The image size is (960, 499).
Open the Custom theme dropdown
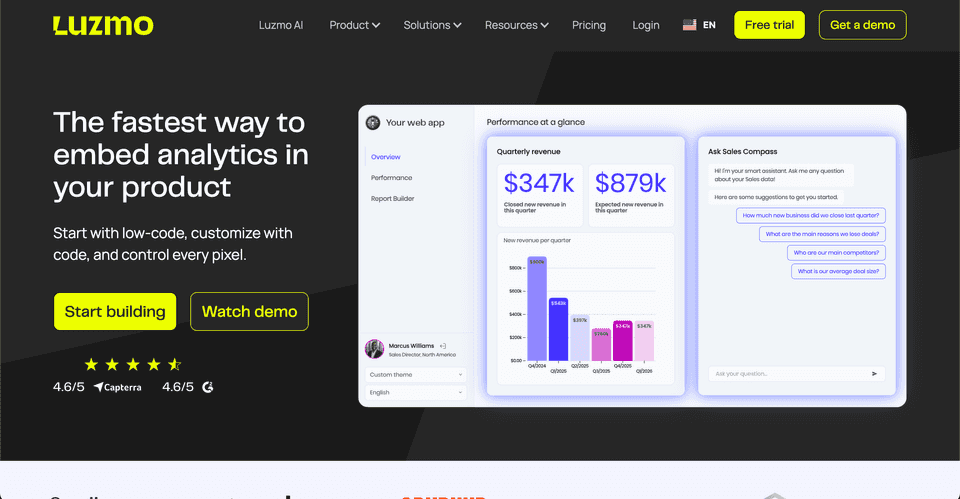416,375
